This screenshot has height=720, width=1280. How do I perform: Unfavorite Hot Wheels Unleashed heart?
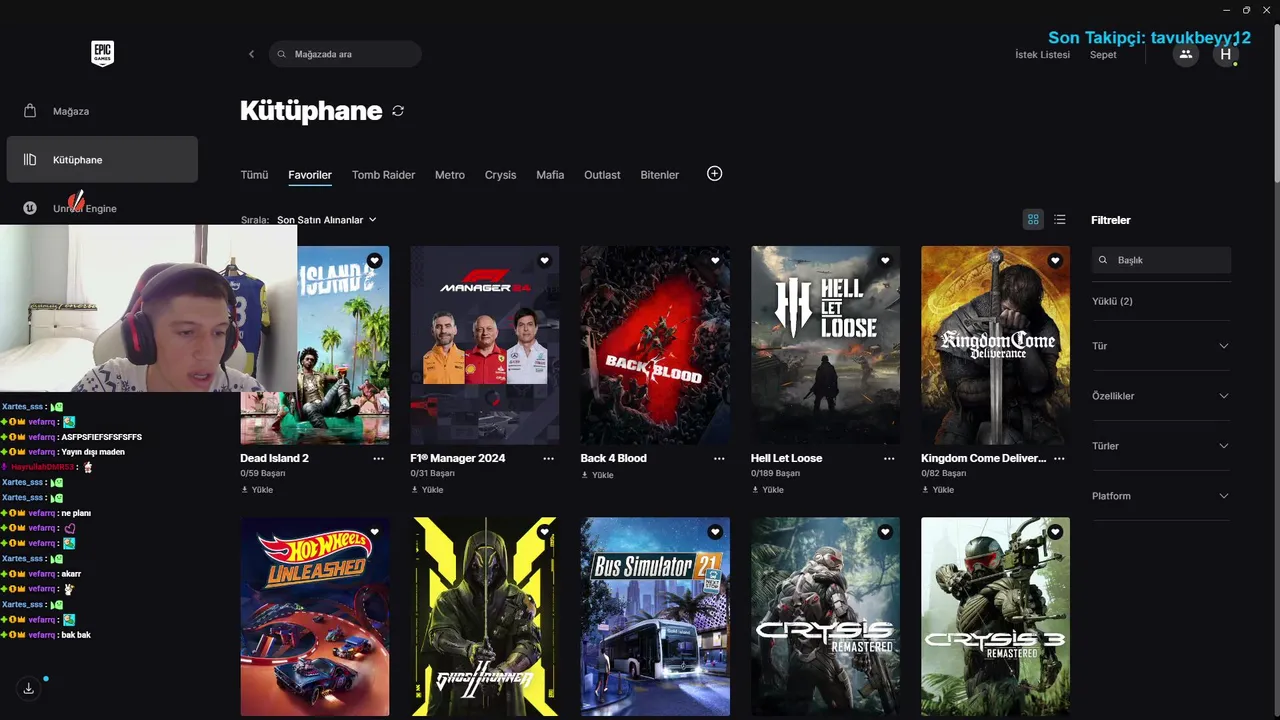click(x=374, y=532)
